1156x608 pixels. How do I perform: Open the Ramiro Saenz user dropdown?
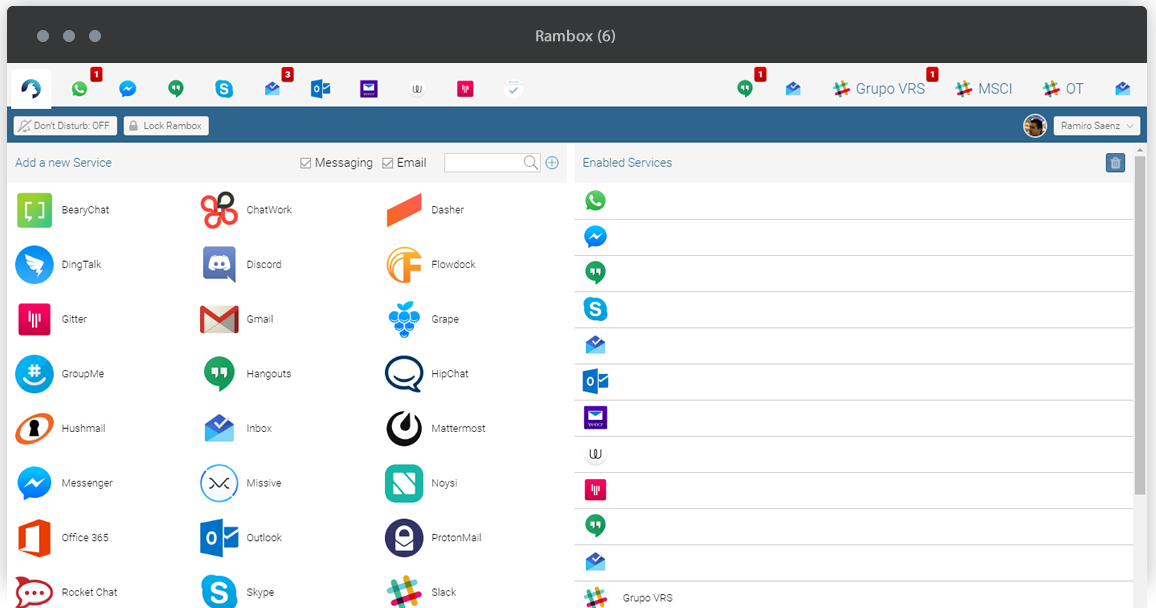pyautogui.click(x=1096, y=126)
